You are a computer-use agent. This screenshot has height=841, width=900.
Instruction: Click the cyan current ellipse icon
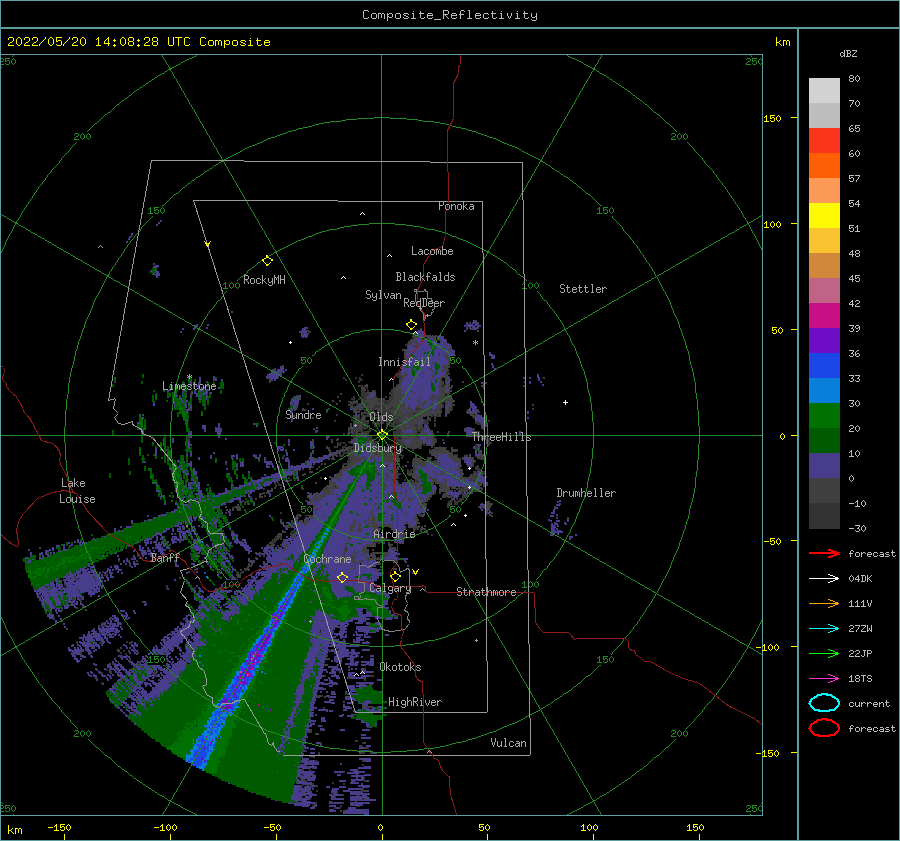coord(824,703)
